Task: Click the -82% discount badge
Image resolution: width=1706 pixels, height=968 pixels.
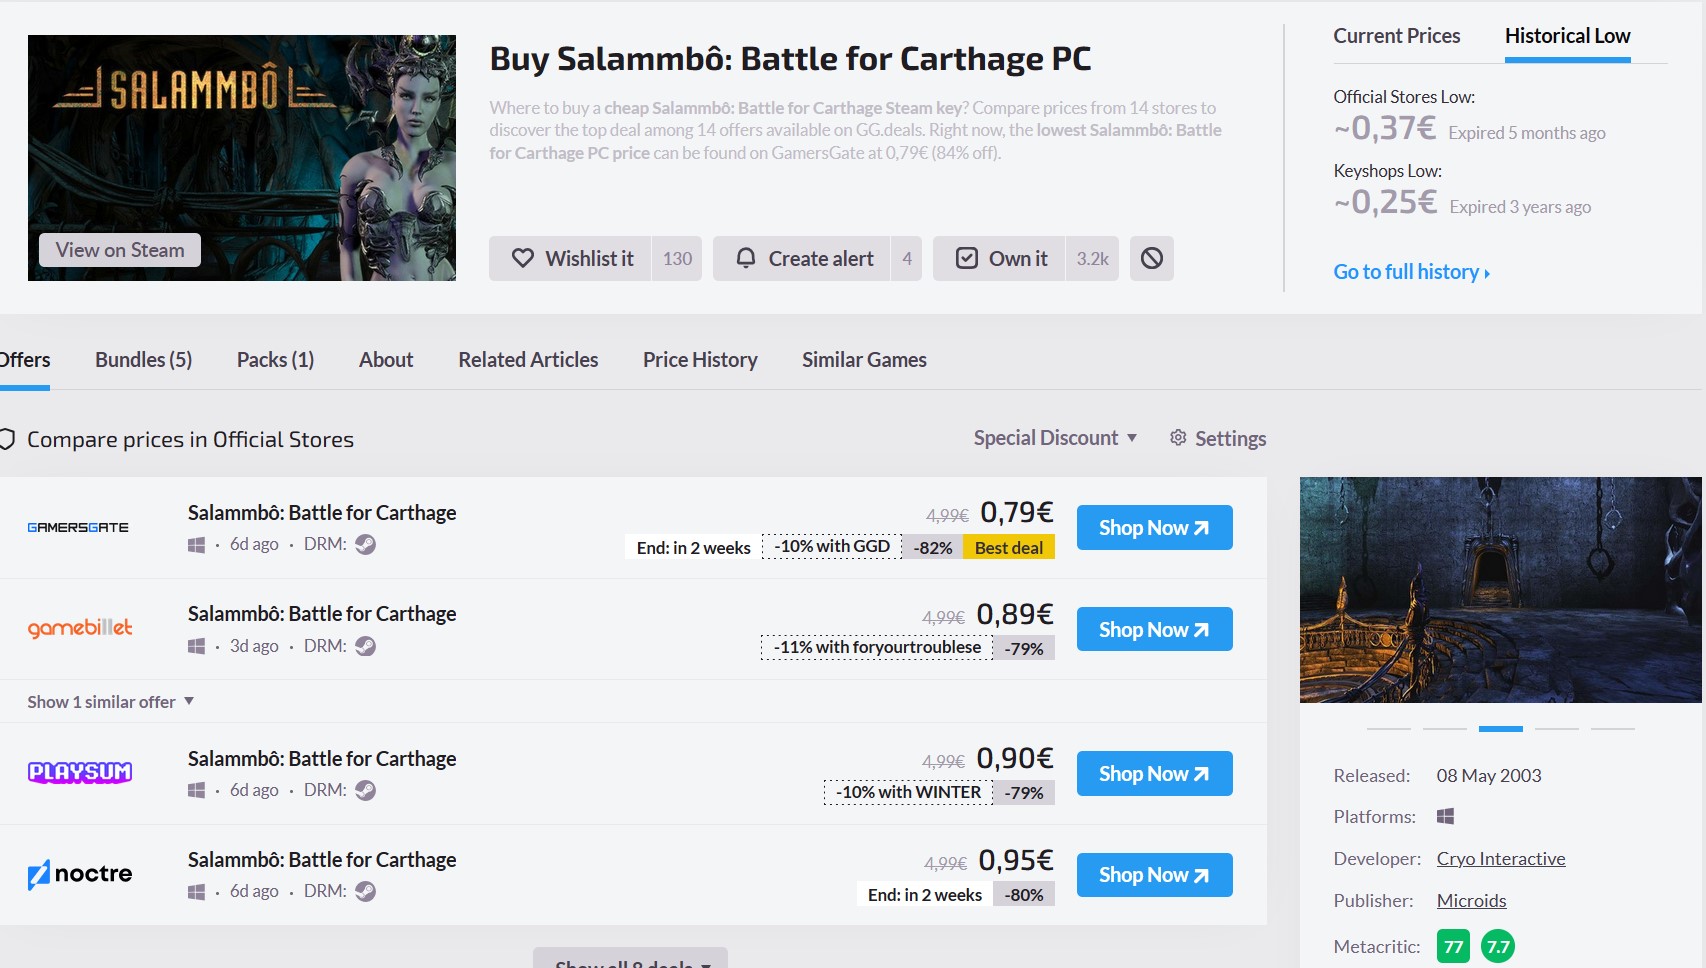Action: click(933, 547)
